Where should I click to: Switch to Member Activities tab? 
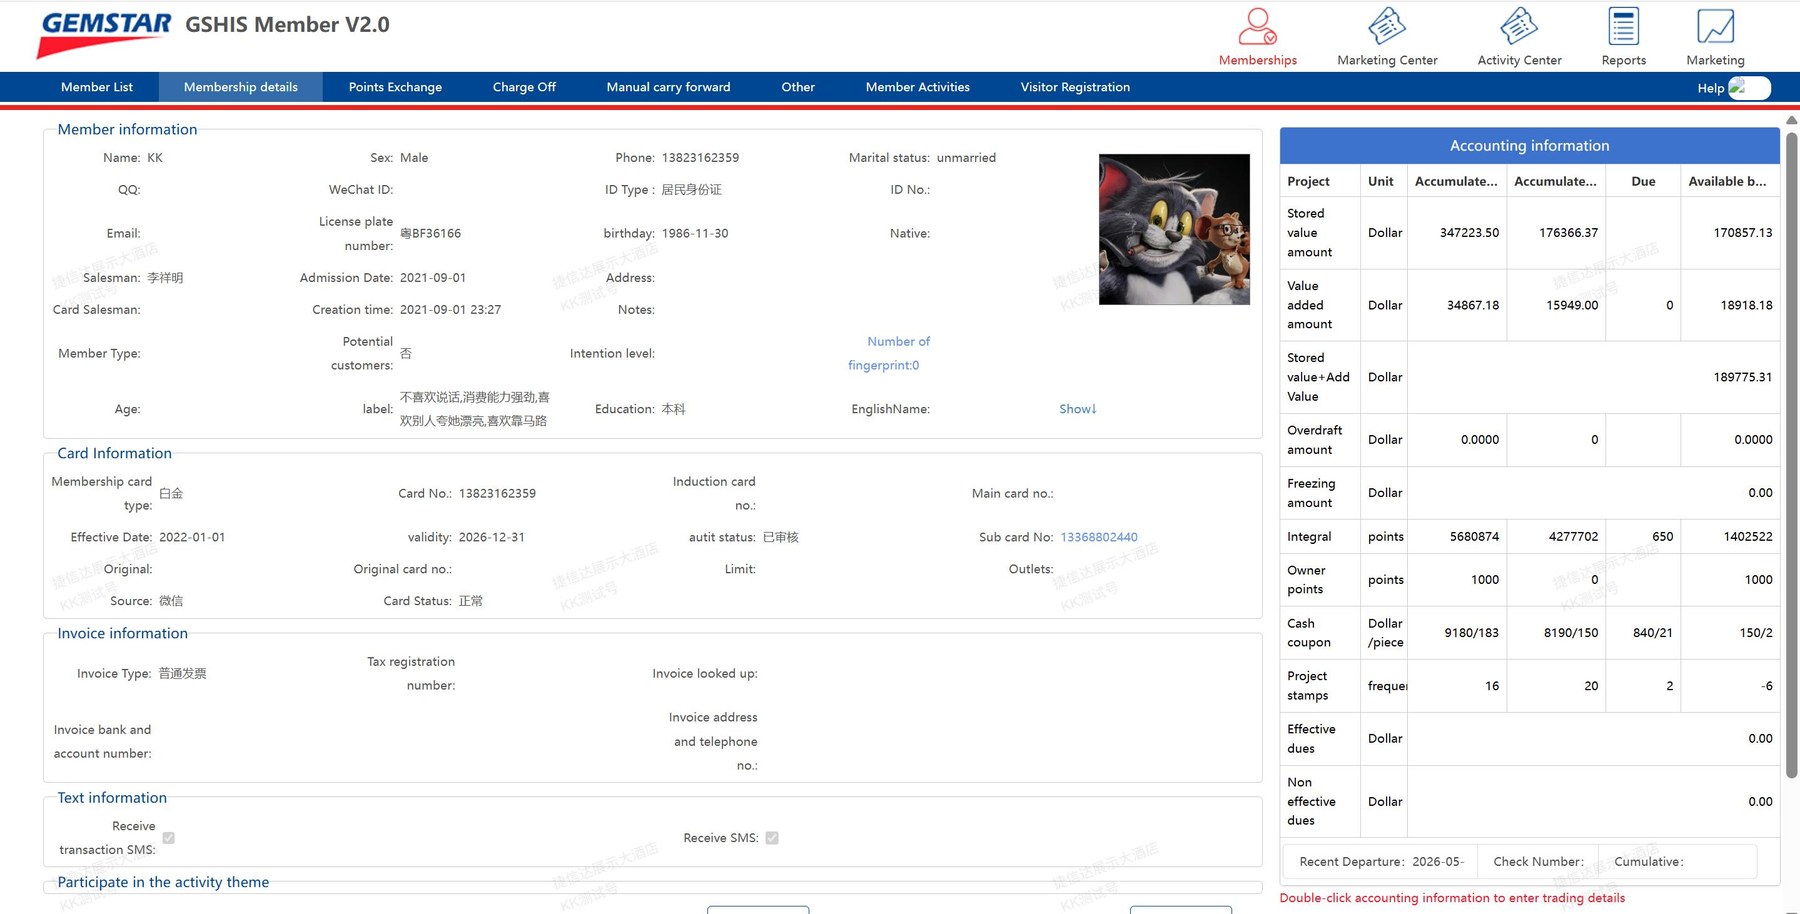(918, 87)
